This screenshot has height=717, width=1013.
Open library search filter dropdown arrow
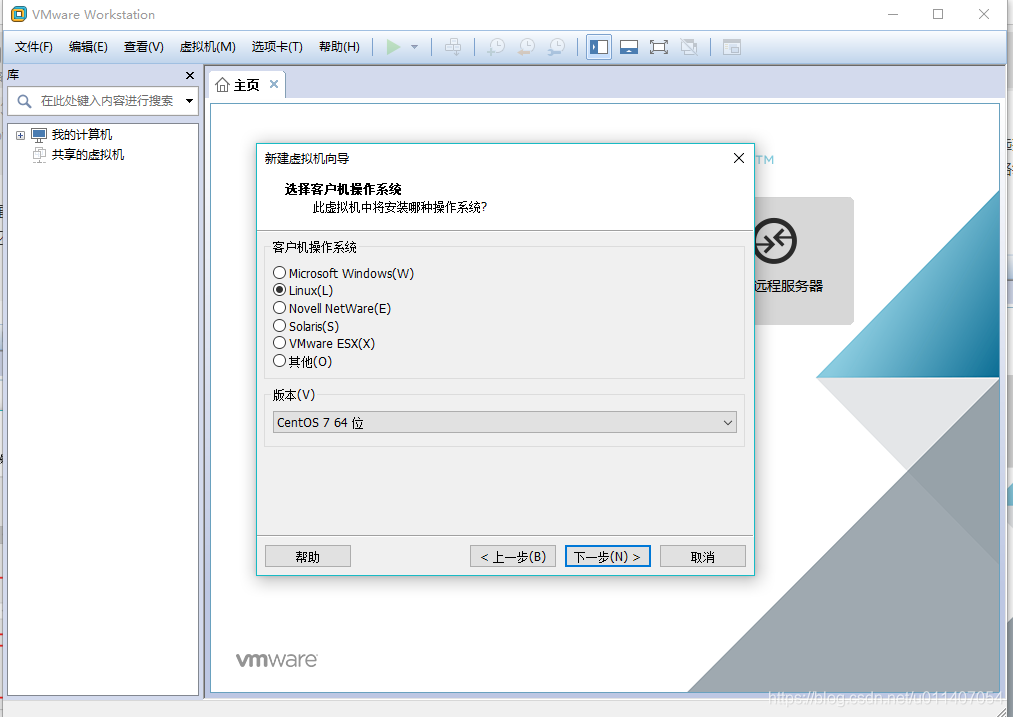[x=189, y=101]
